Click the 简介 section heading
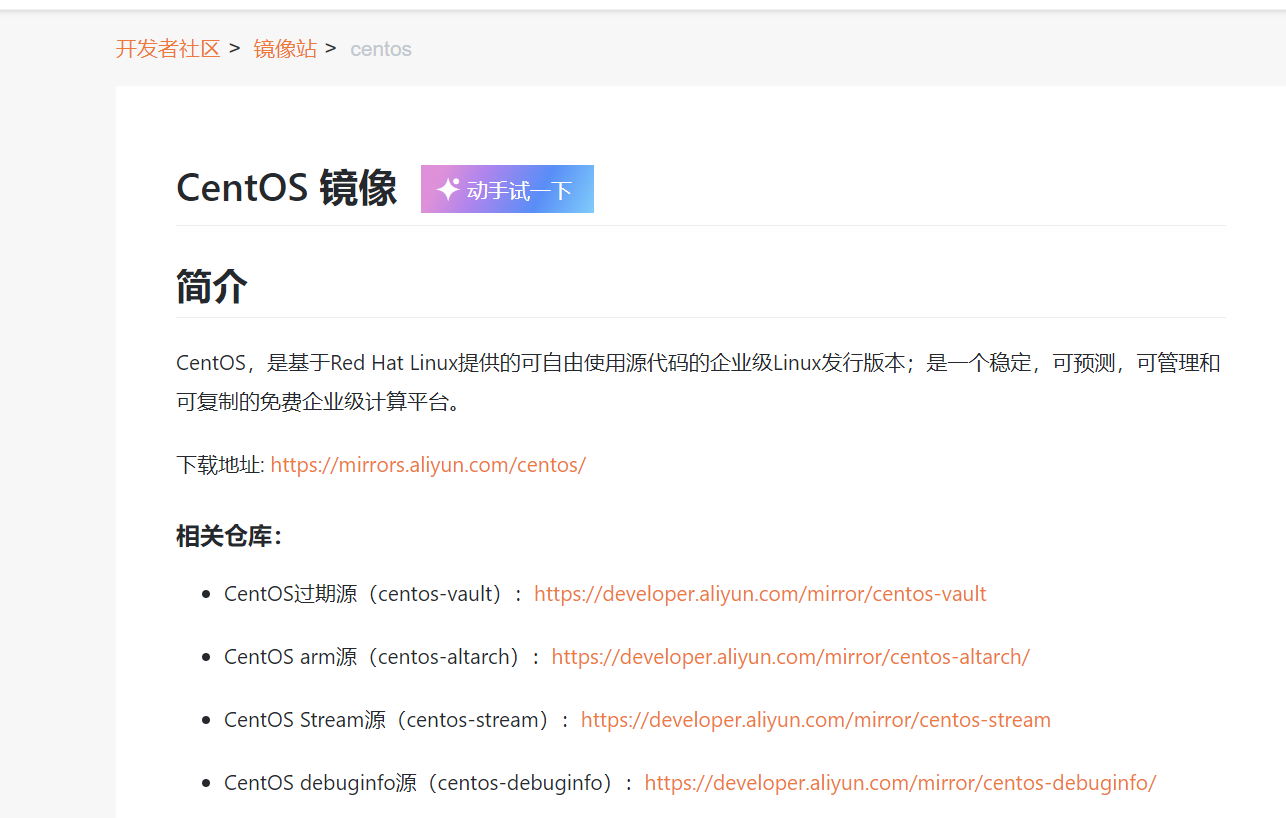 pyautogui.click(x=212, y=286)
